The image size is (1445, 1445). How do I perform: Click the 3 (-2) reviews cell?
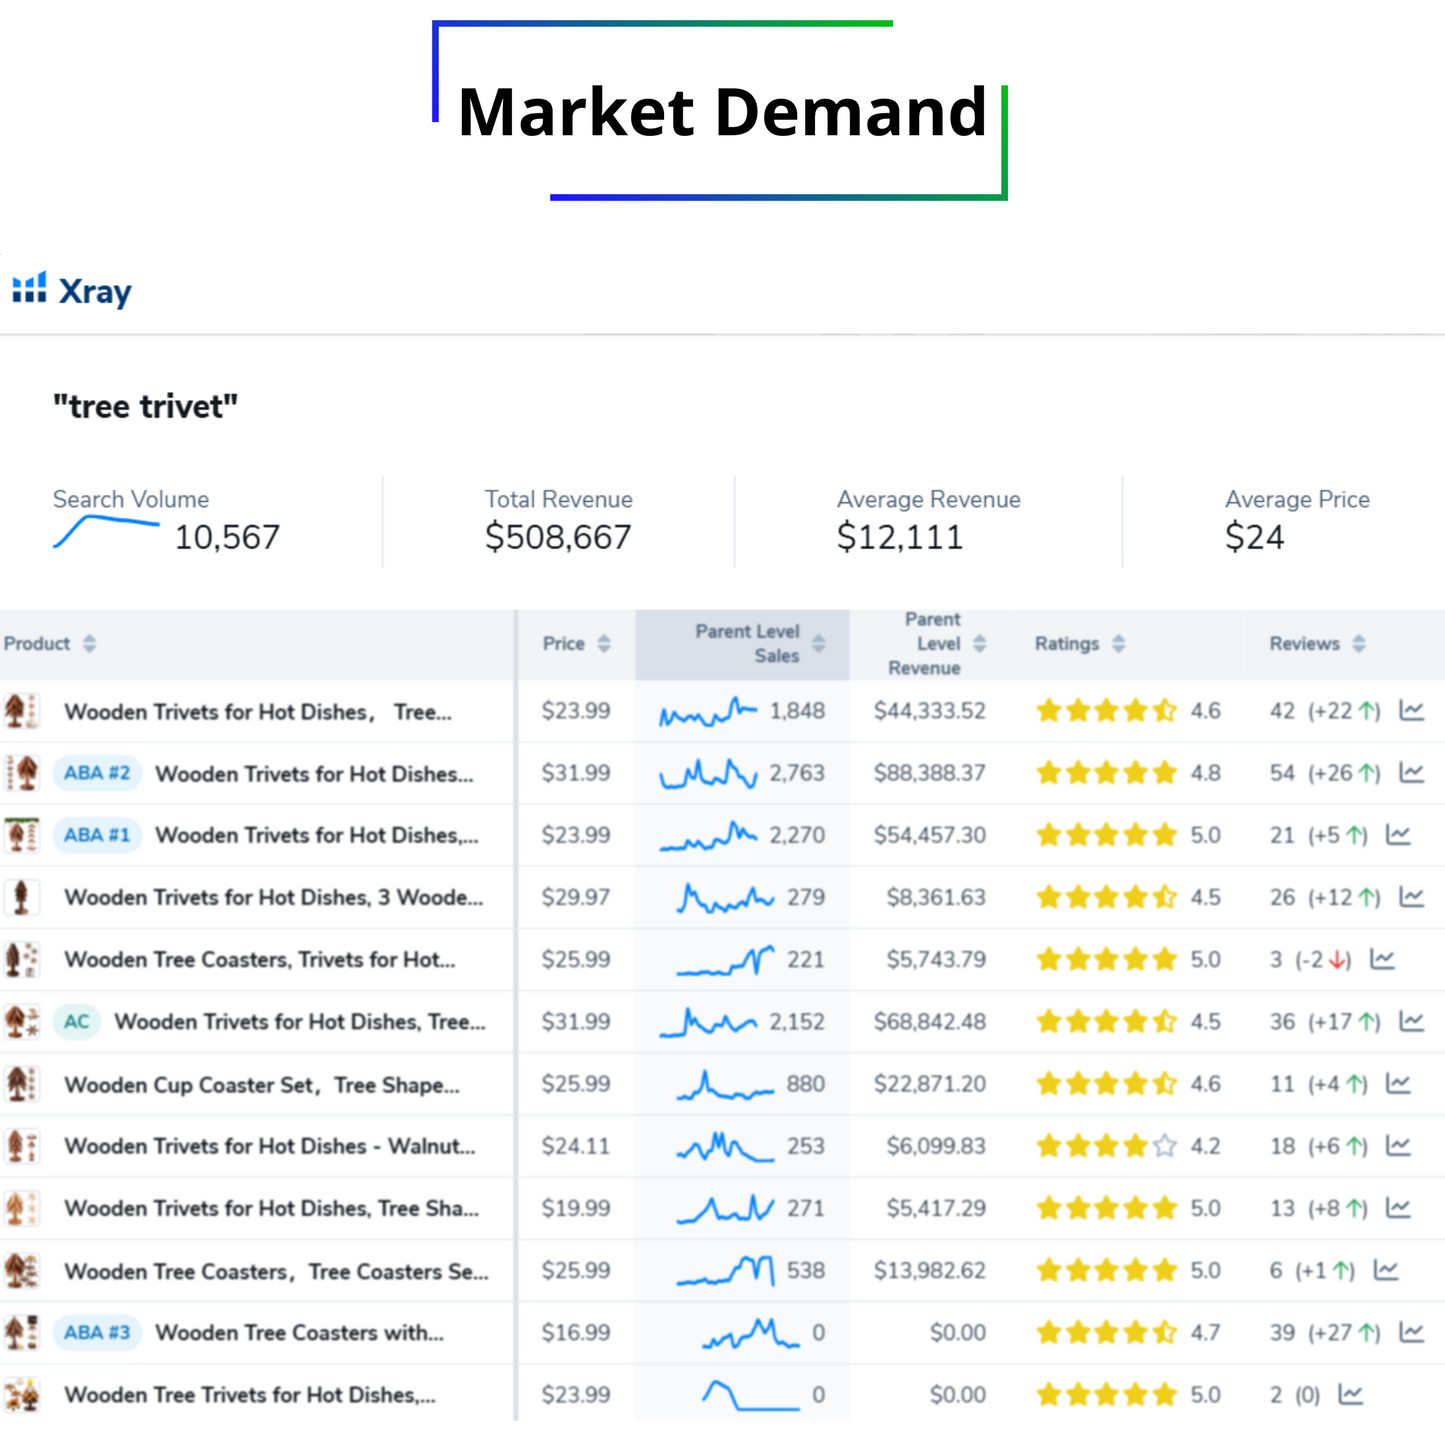[x=1310, y=960]
